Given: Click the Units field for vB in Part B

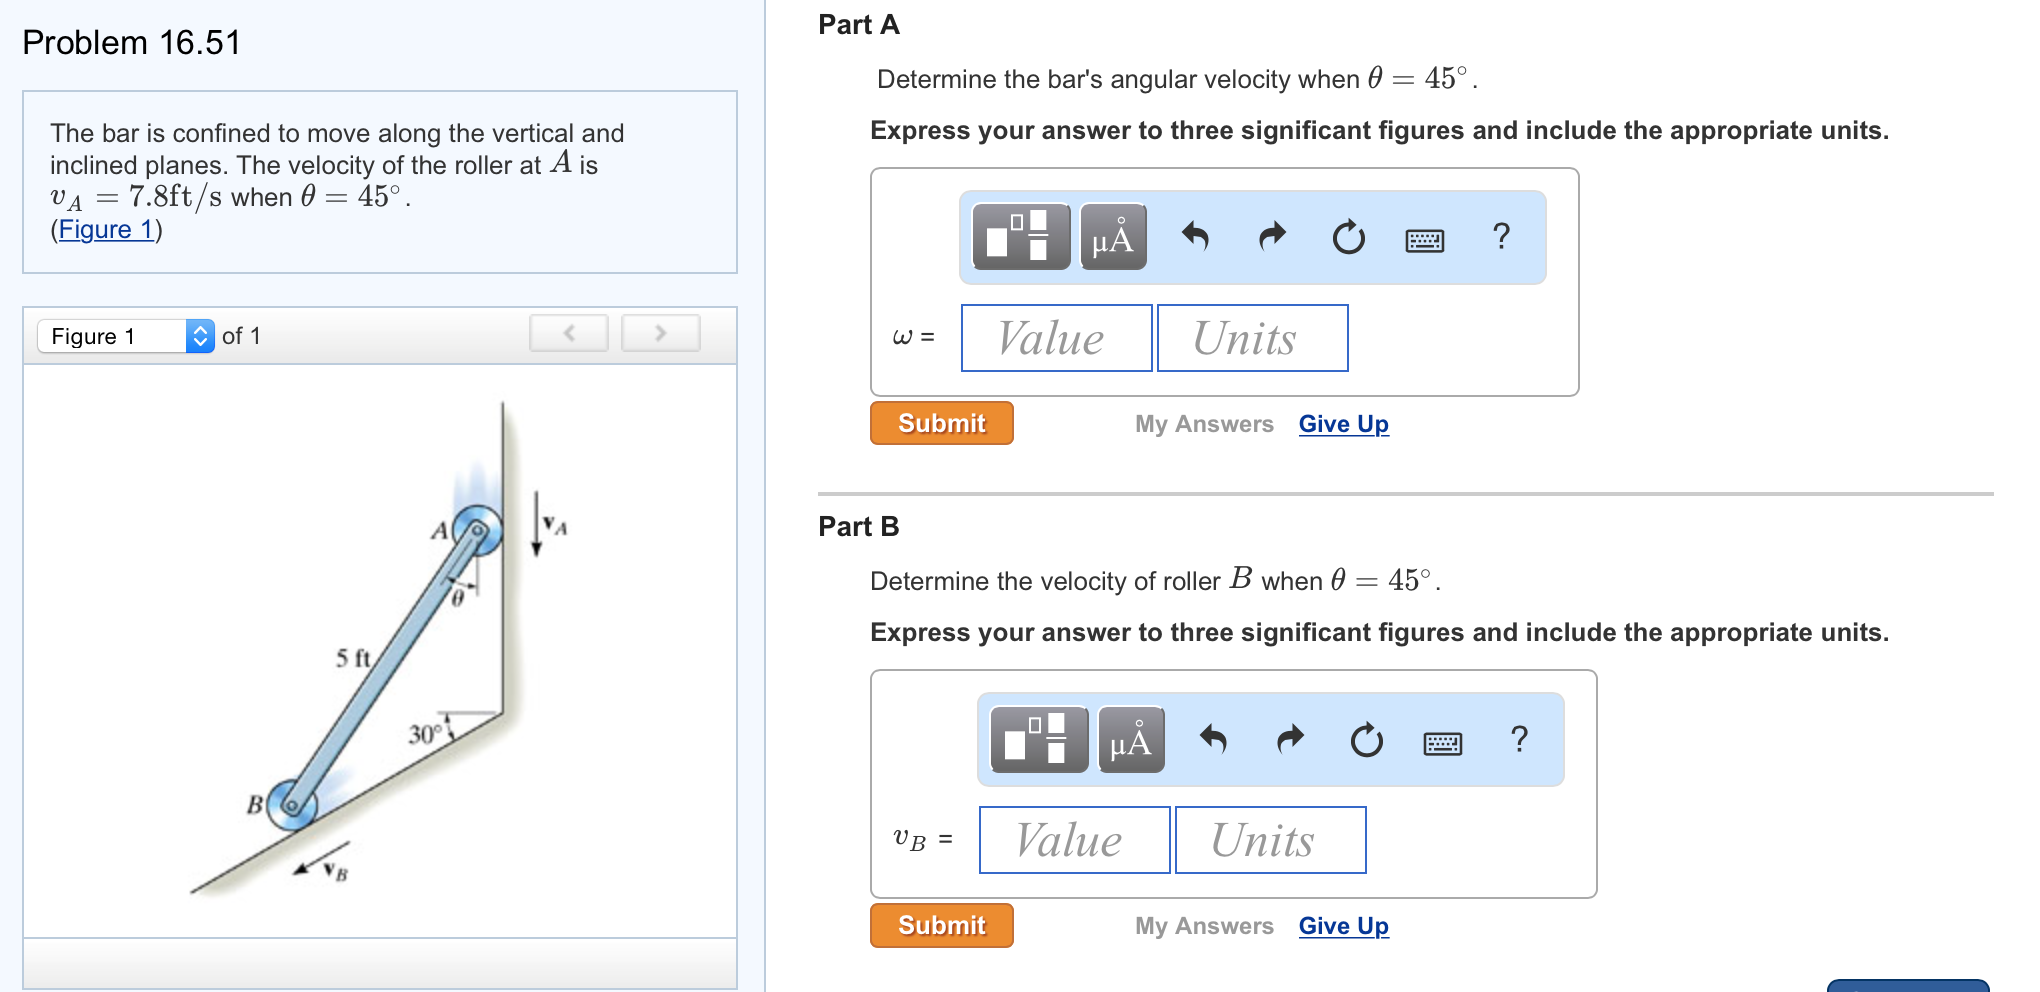Looking at the screenshot, I should (x=1270, y=839).
